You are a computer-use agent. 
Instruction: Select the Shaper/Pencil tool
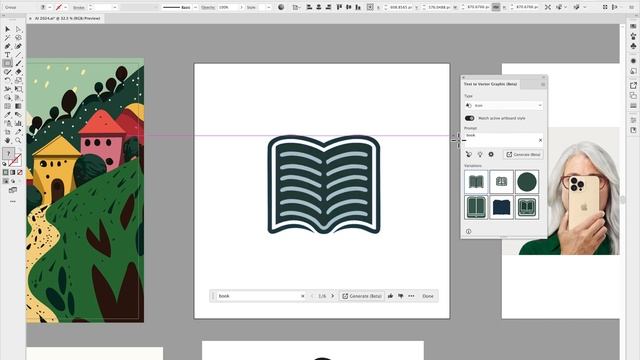coord(7,72)
